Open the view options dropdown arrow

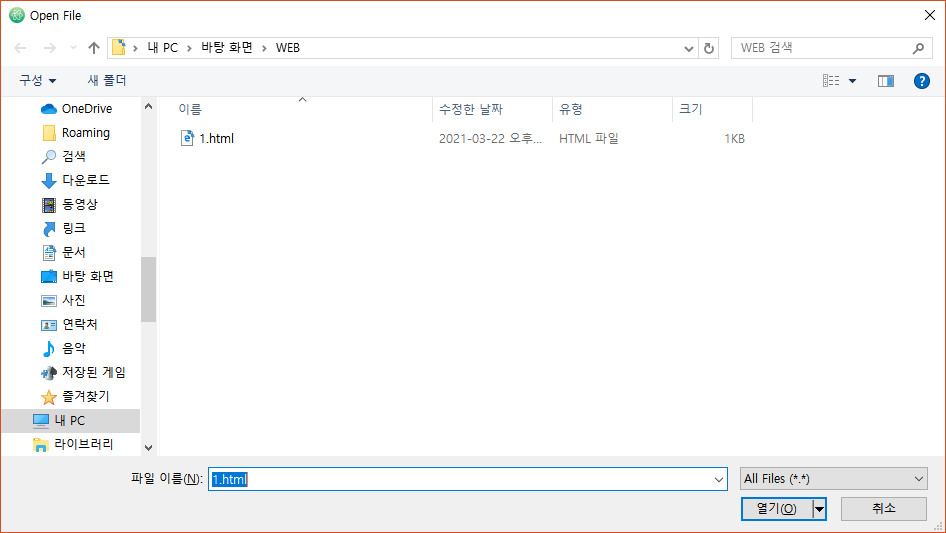pos(852,81)
